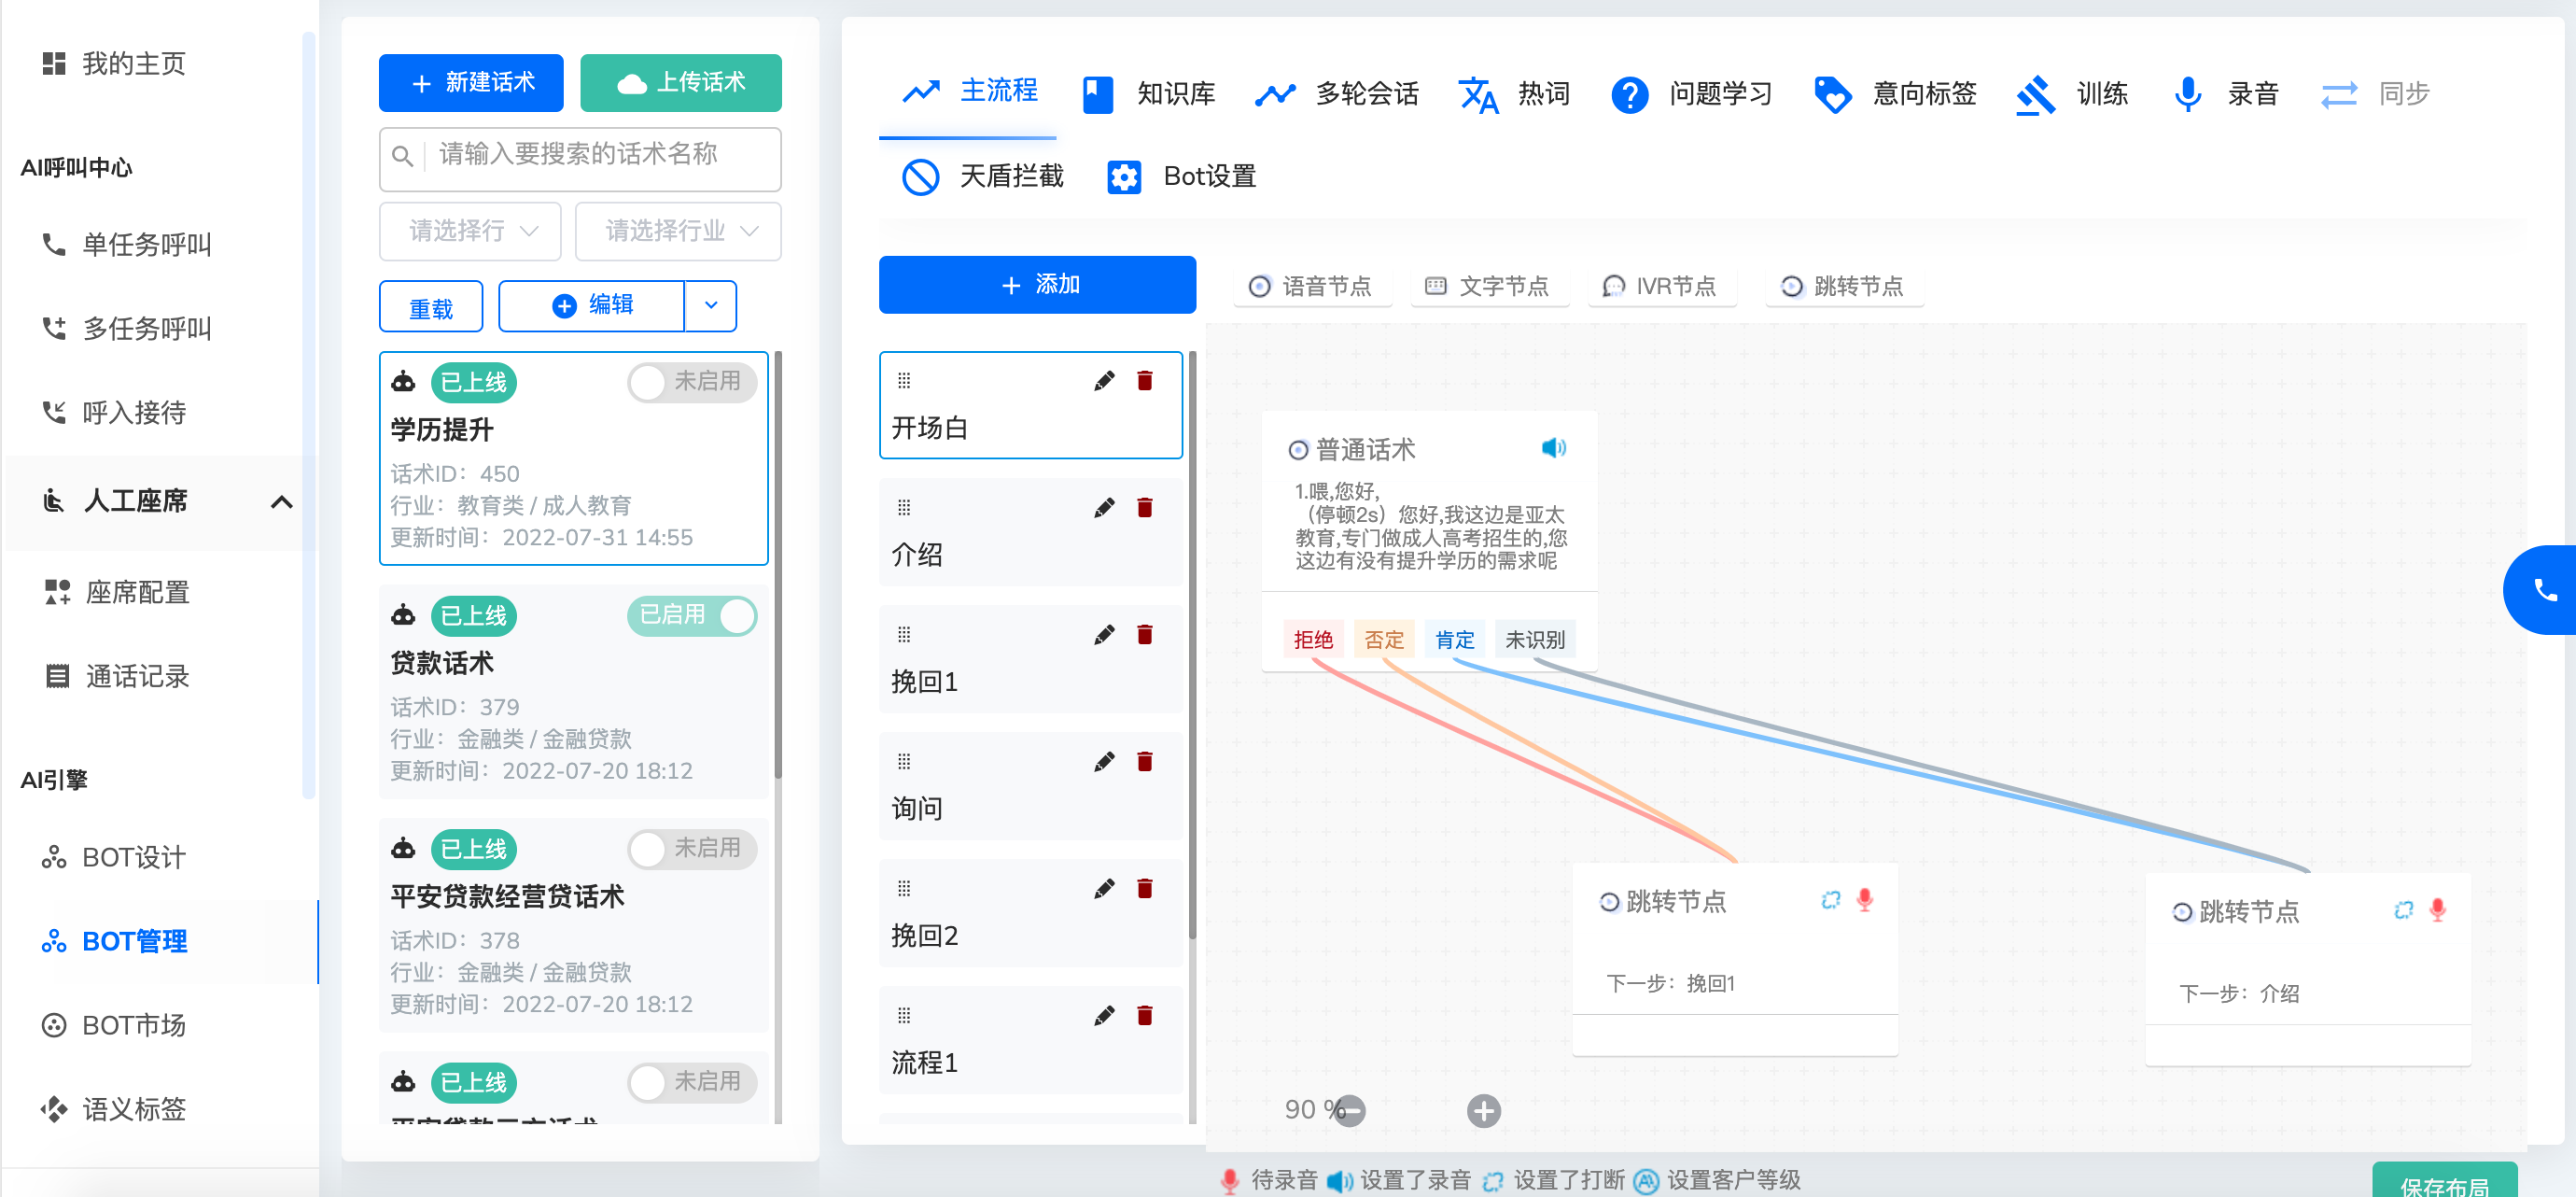
Task: Click the 话术名称 search input field
Action: pos(580,157)
